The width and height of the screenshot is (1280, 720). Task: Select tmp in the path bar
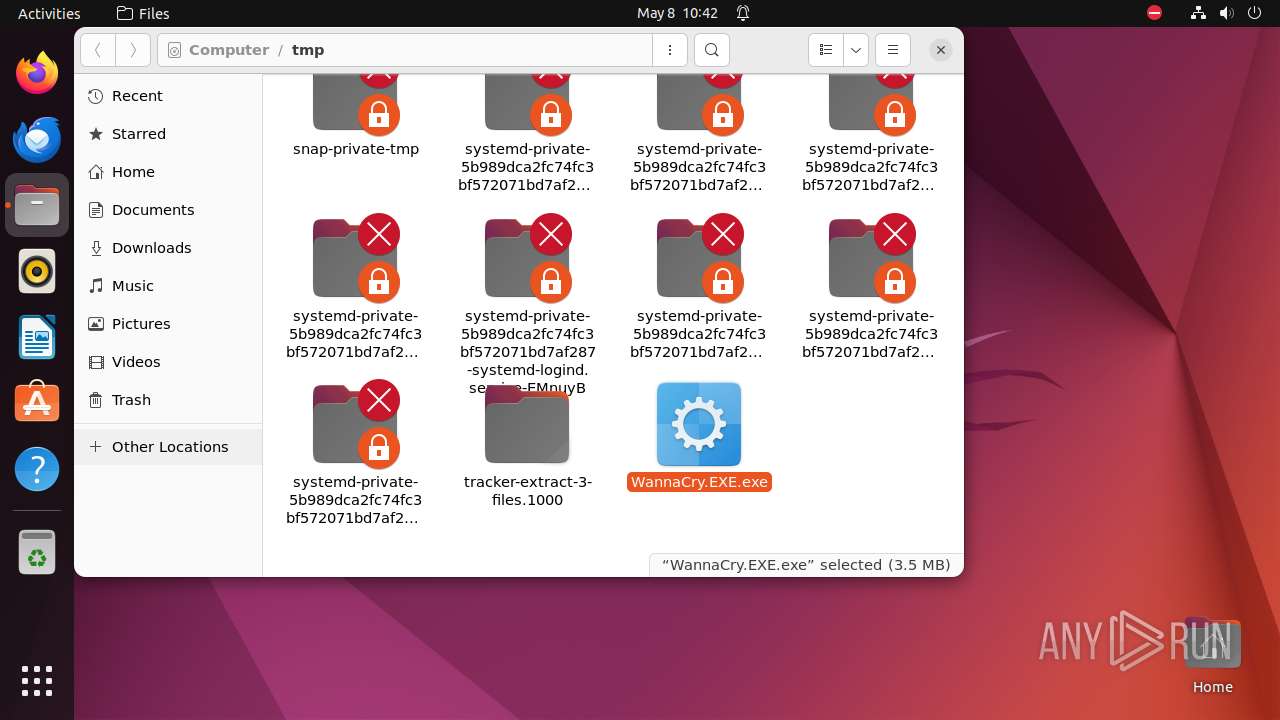(308, 50)
